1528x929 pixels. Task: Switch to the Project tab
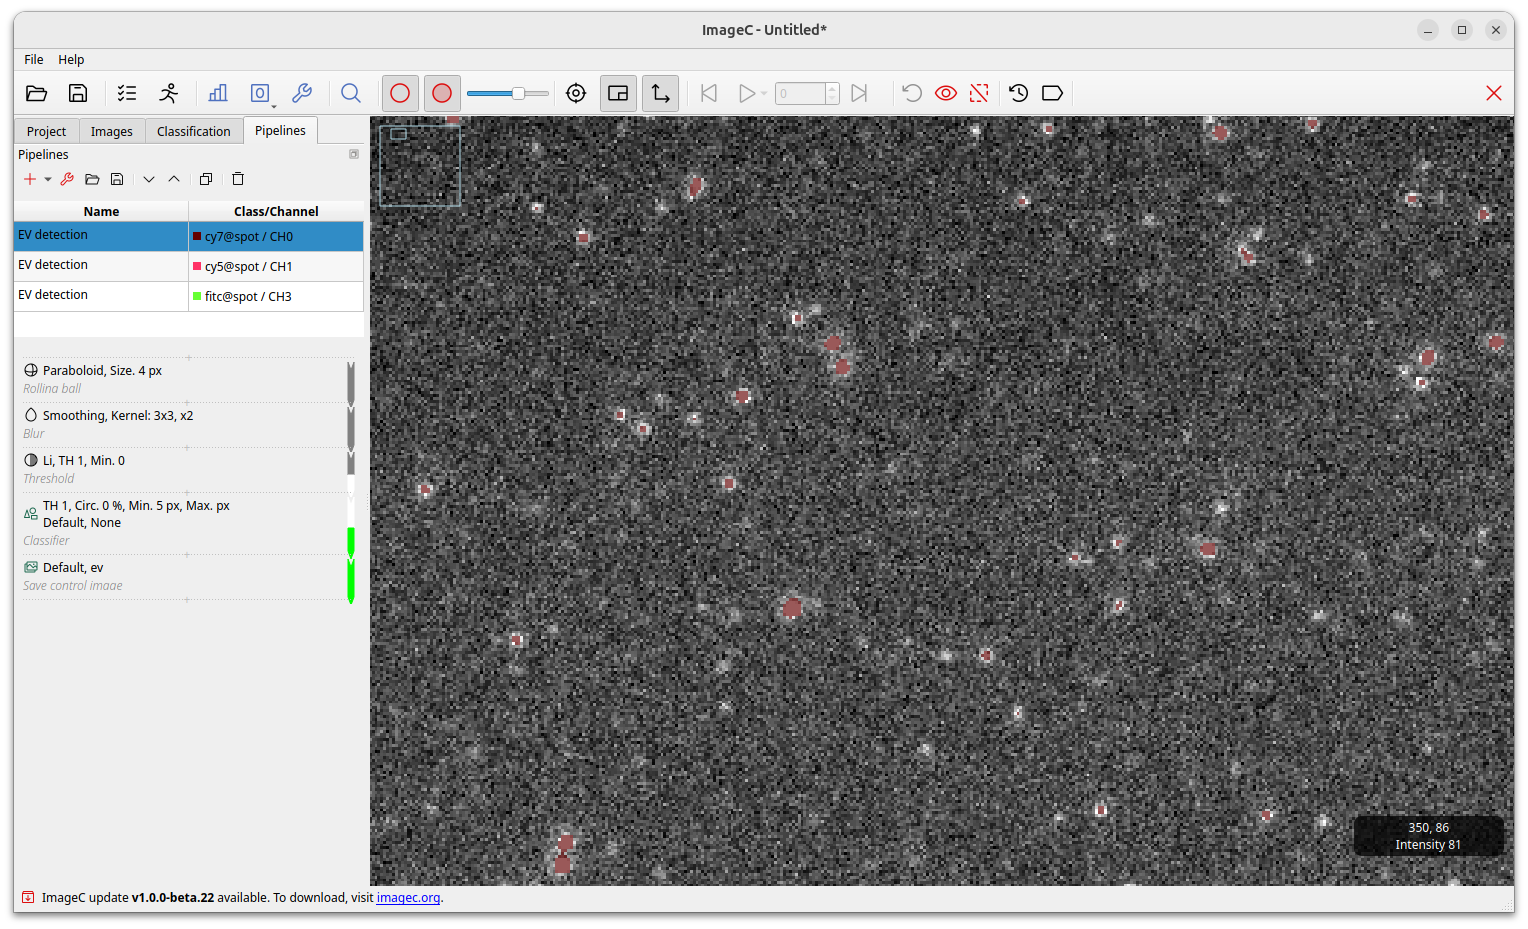46,131
